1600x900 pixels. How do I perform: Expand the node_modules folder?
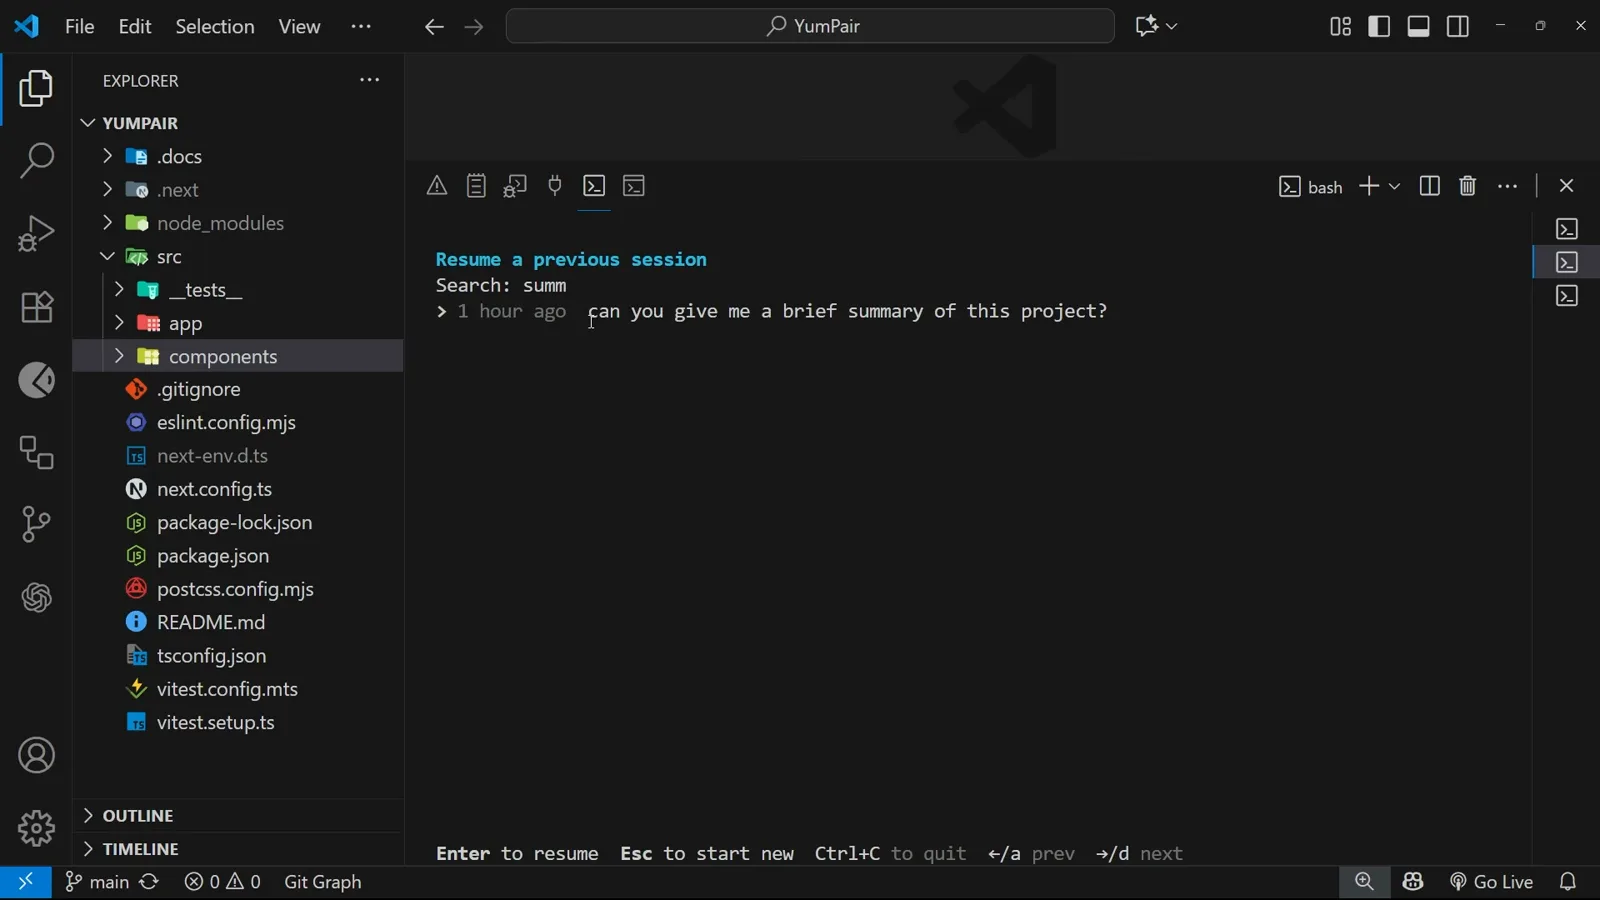238,223
